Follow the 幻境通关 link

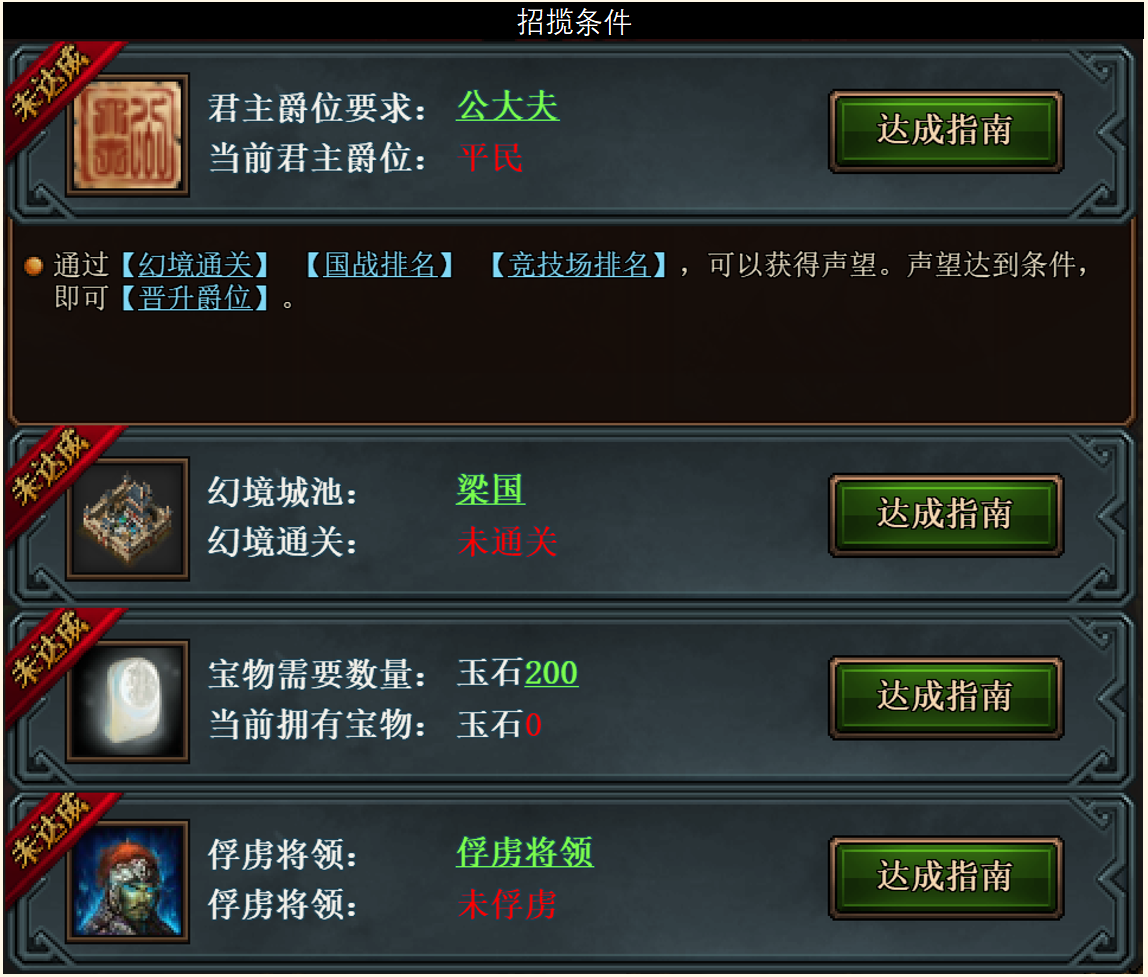click(x=195, y=264)
